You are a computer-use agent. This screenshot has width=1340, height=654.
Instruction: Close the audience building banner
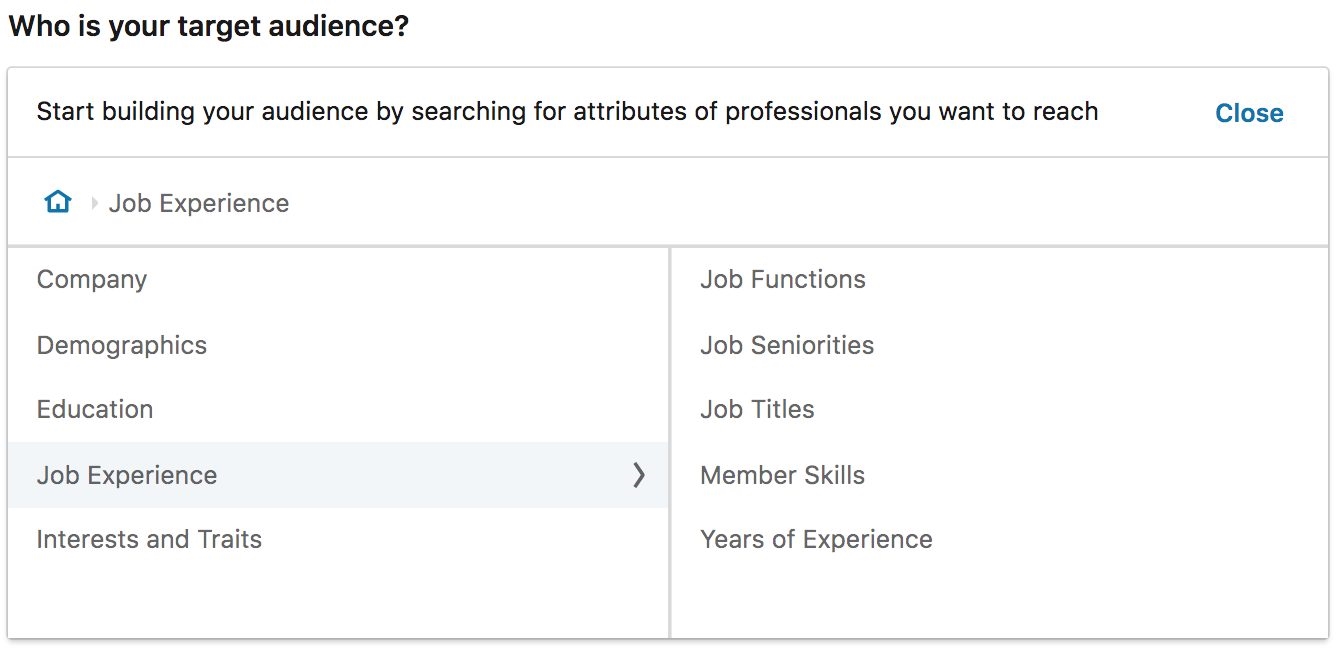tap(1249, 113)
